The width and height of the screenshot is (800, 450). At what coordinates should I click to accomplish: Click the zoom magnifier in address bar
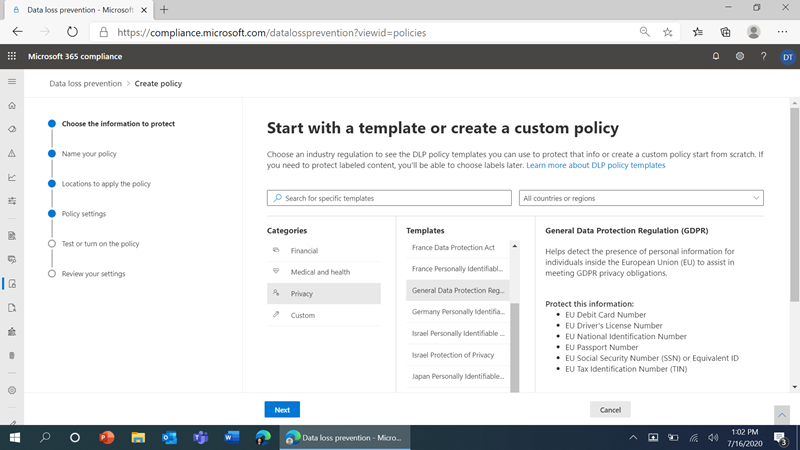click(644, 32)
